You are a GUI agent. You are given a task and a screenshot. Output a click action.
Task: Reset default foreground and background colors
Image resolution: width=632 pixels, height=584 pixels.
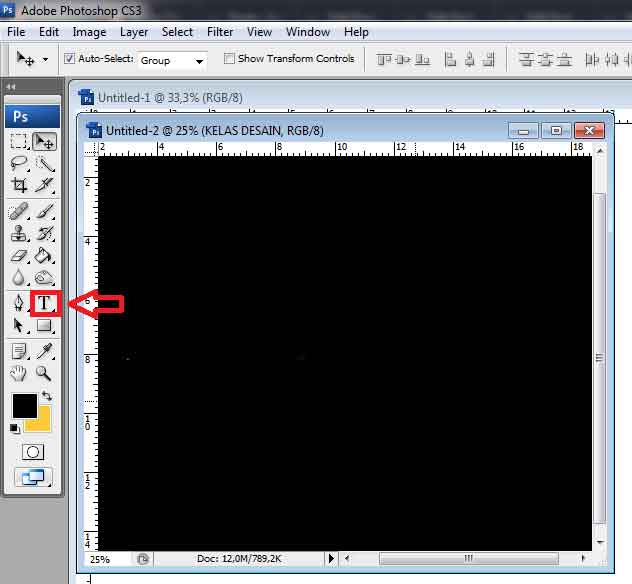15,428
